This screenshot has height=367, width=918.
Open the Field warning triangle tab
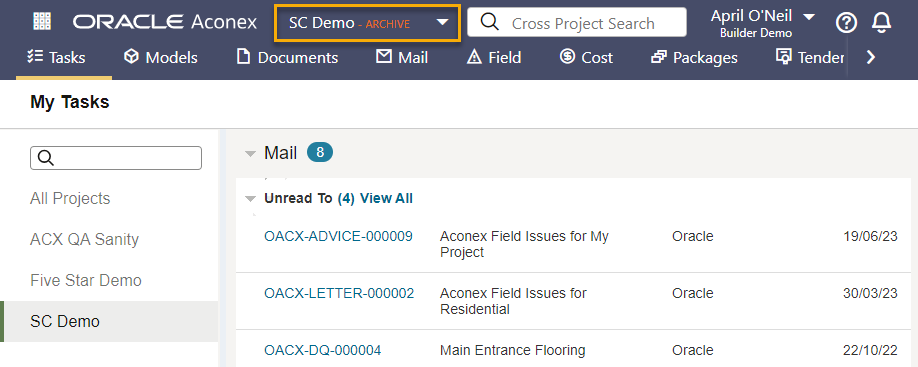pyautogui.click(x=494, y=57)
